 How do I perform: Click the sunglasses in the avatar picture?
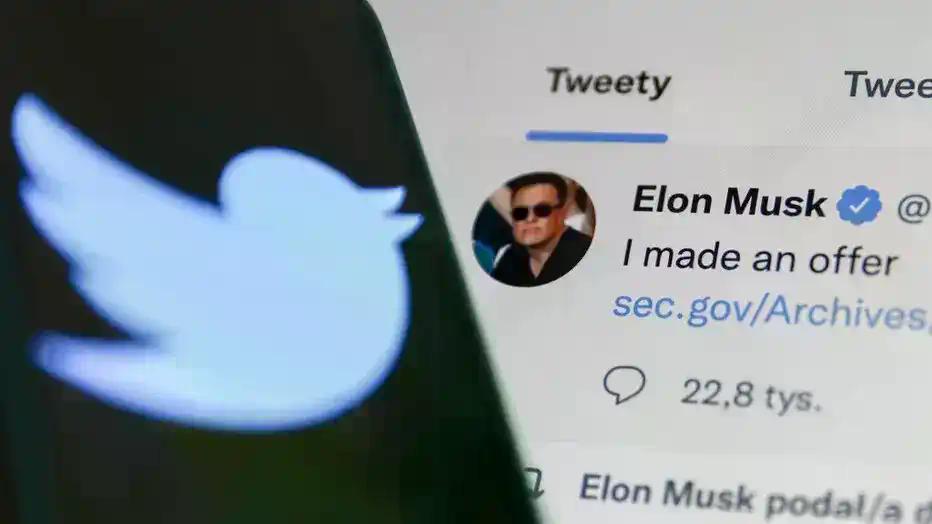pyautogui.click(x=536, y=211)
